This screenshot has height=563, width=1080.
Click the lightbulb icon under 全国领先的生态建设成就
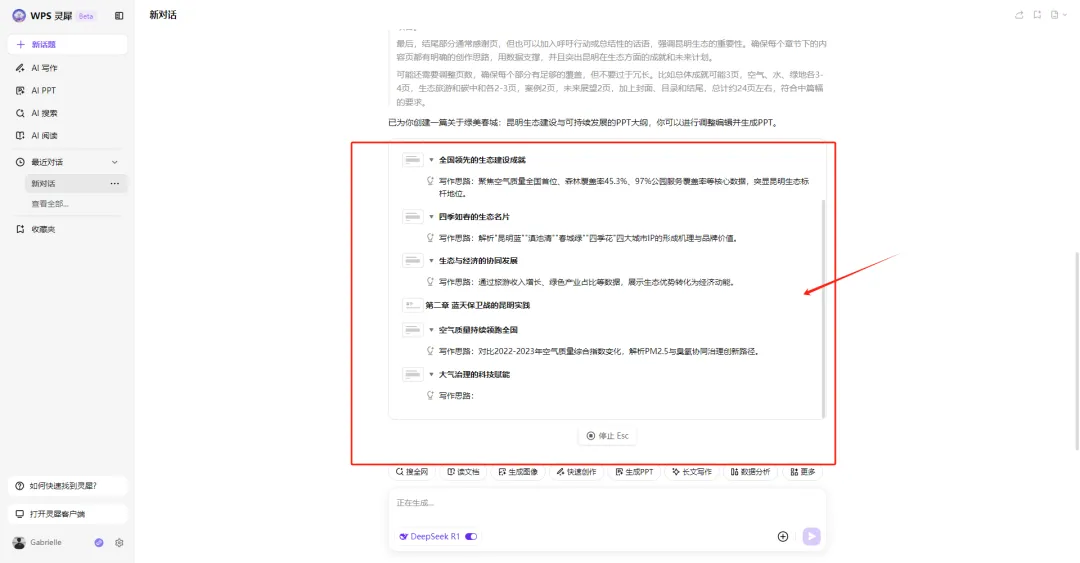[430, 181]
